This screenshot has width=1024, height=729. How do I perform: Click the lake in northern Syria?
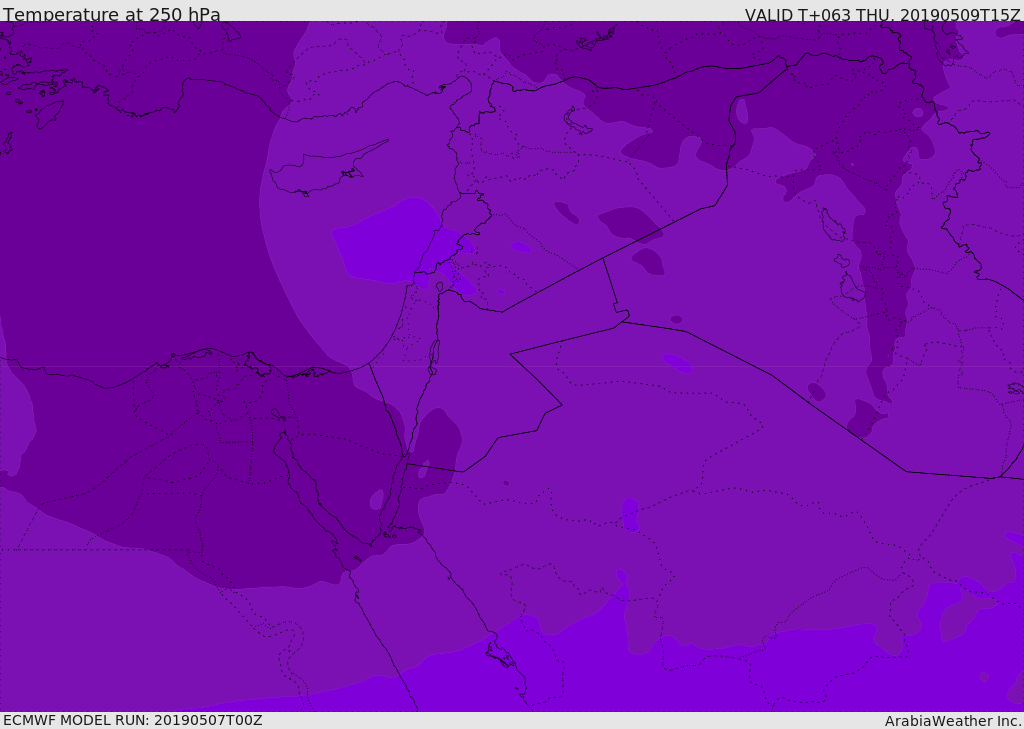[578, 121]
